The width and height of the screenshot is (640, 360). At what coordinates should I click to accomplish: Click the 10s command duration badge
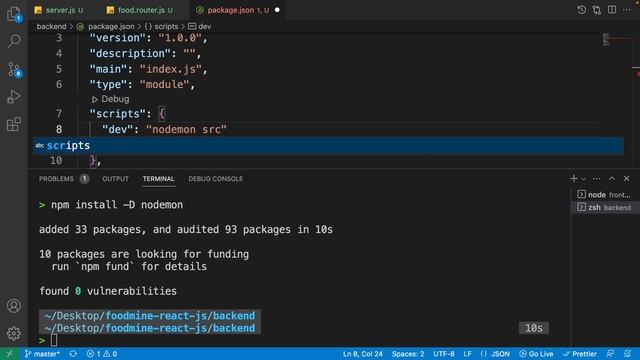pyautogui.click(x=533, y=328)
